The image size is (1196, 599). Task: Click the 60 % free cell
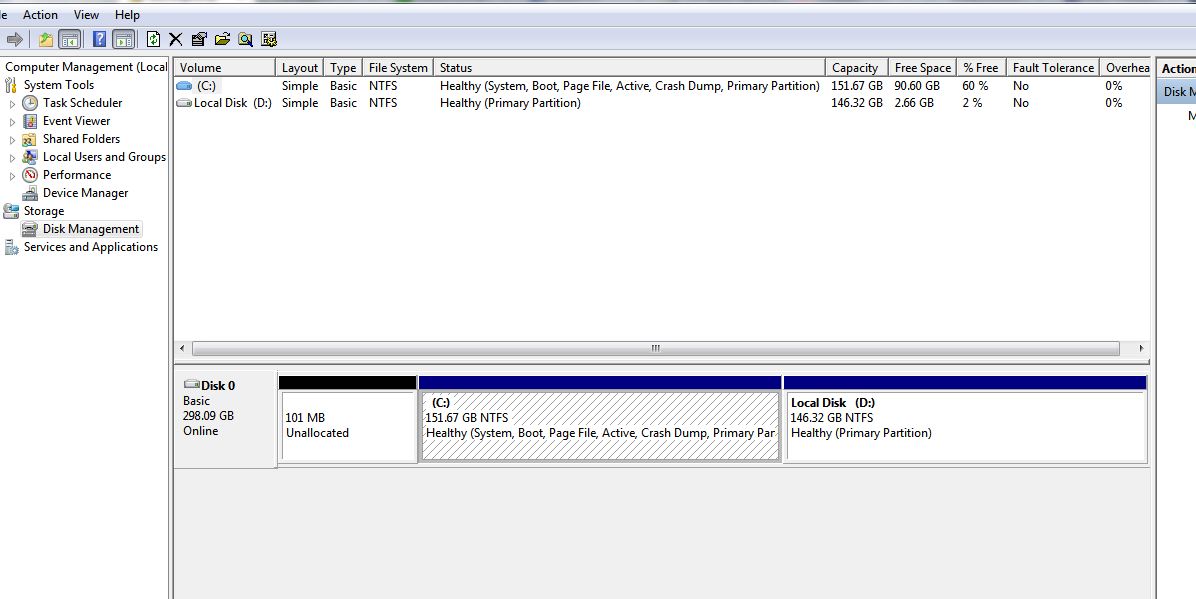(x=975, y=86)
